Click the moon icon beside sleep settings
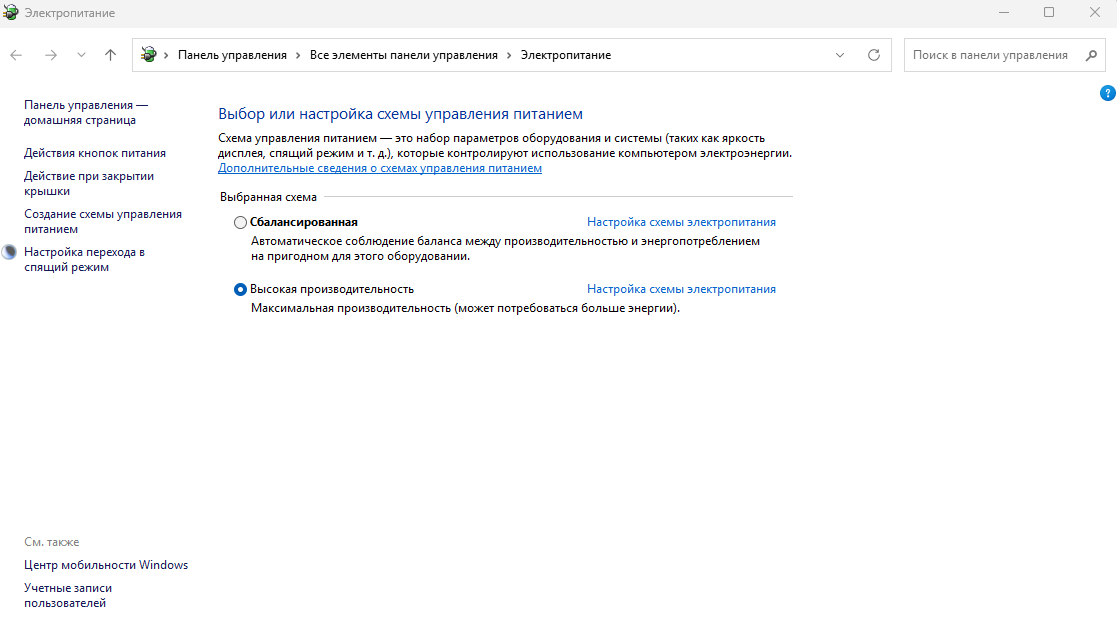The image size is (1117, 625). [x=9, y=252]
